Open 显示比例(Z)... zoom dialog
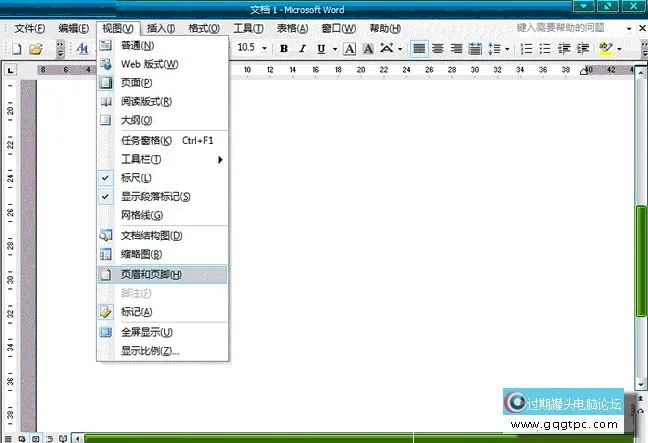Image resolution: width=648 pixels, height=443 pixels. coord(163,351)
